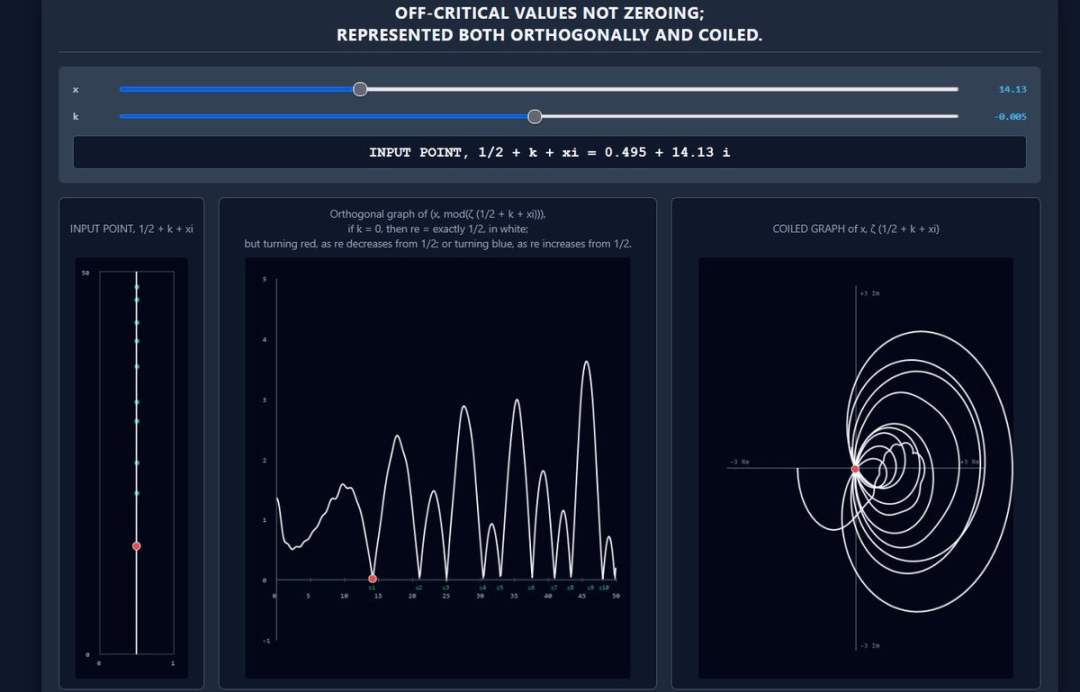Grab the x slider handle
The width and height of the screenshot is (1080, 692).
360,90
